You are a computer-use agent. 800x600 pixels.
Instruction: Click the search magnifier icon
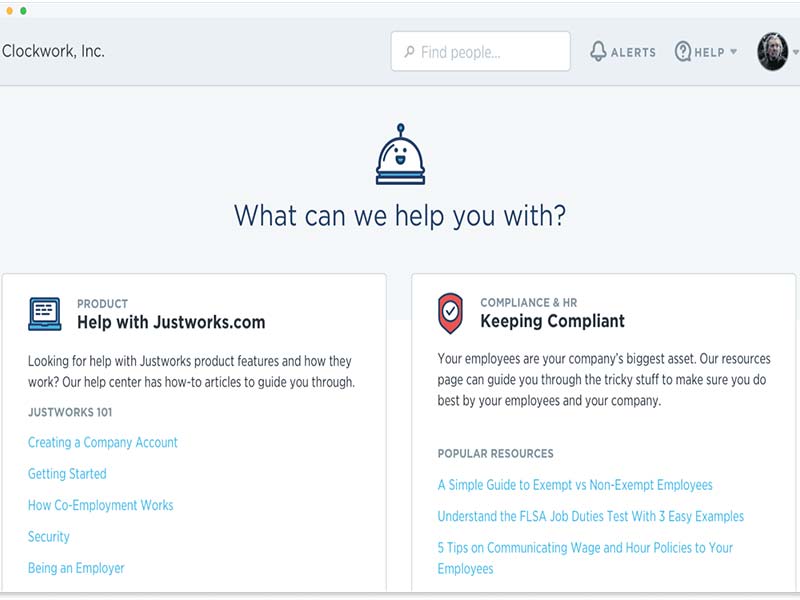(x=409, y=52)
